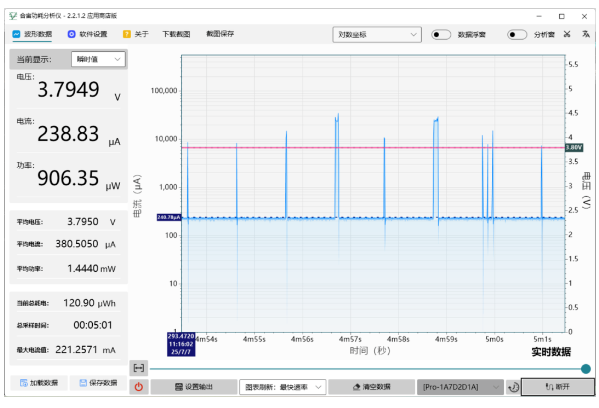Click the scissors-like icon in top toolbar
599x408 pixels.
(567, 34)
